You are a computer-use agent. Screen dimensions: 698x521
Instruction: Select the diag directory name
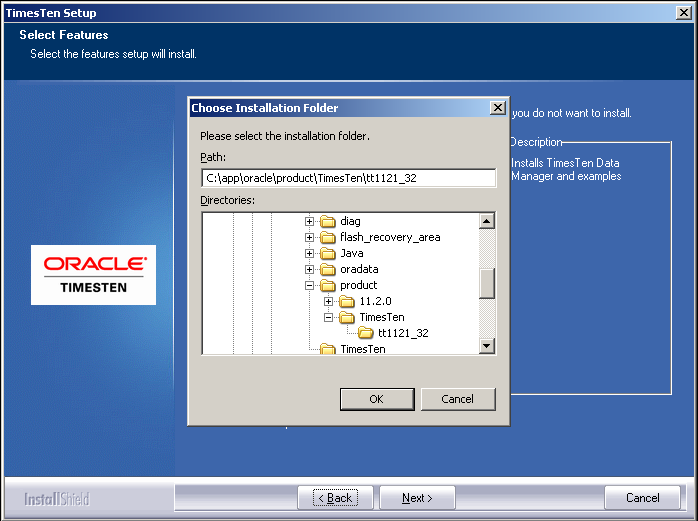point(350,221)
